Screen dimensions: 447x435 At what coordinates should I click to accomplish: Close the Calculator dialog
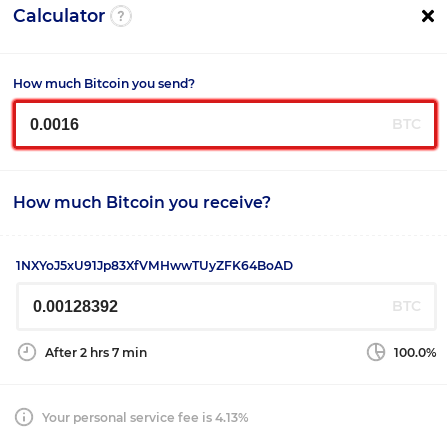pos(428,16)
